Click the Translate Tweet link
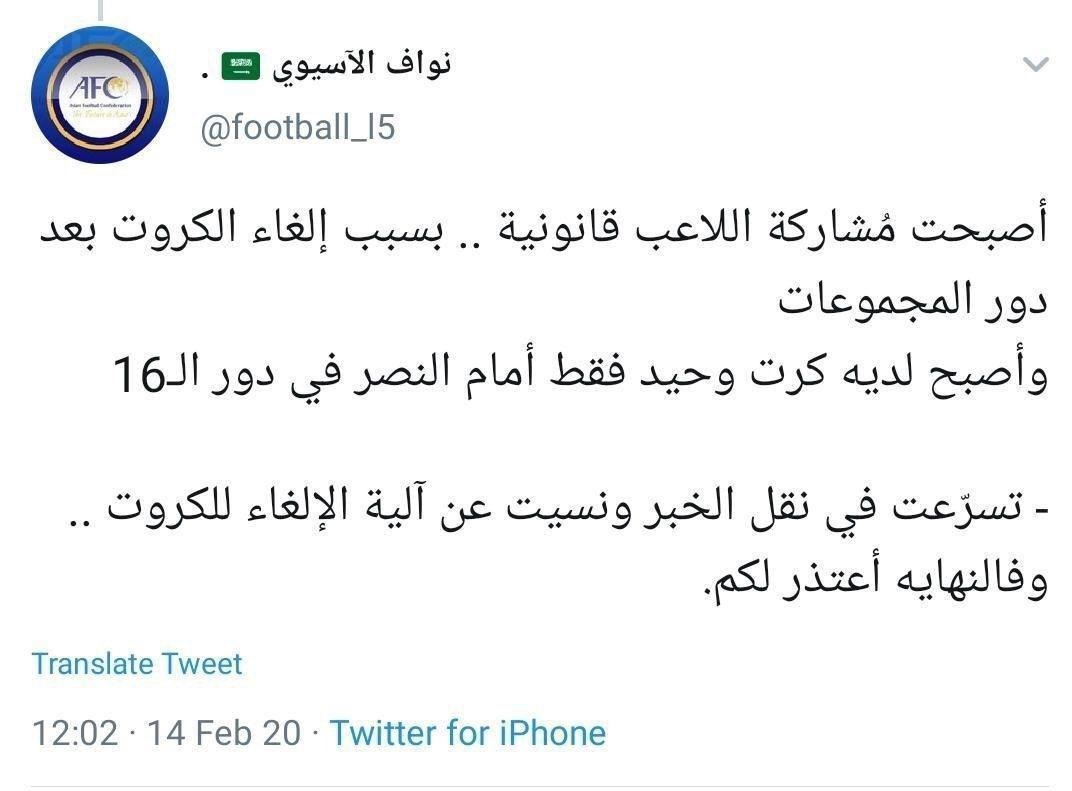The width and height of the screenshot is (1072, 791). tap(137, 664)
